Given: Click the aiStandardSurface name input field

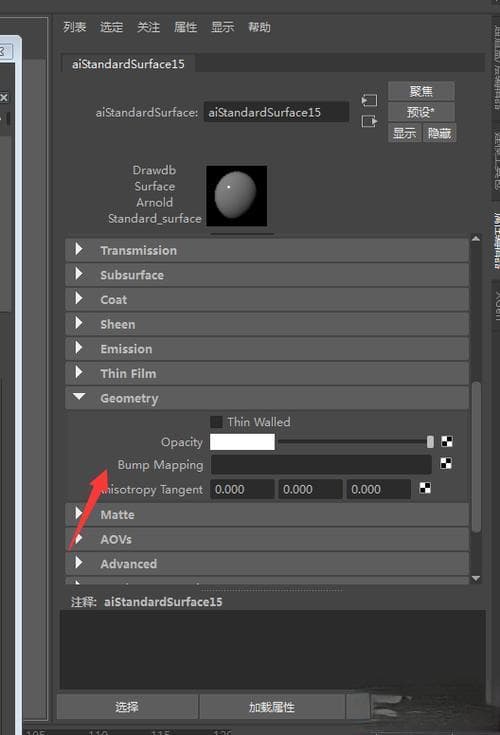Looking at the screenshot, I should 276,112.
